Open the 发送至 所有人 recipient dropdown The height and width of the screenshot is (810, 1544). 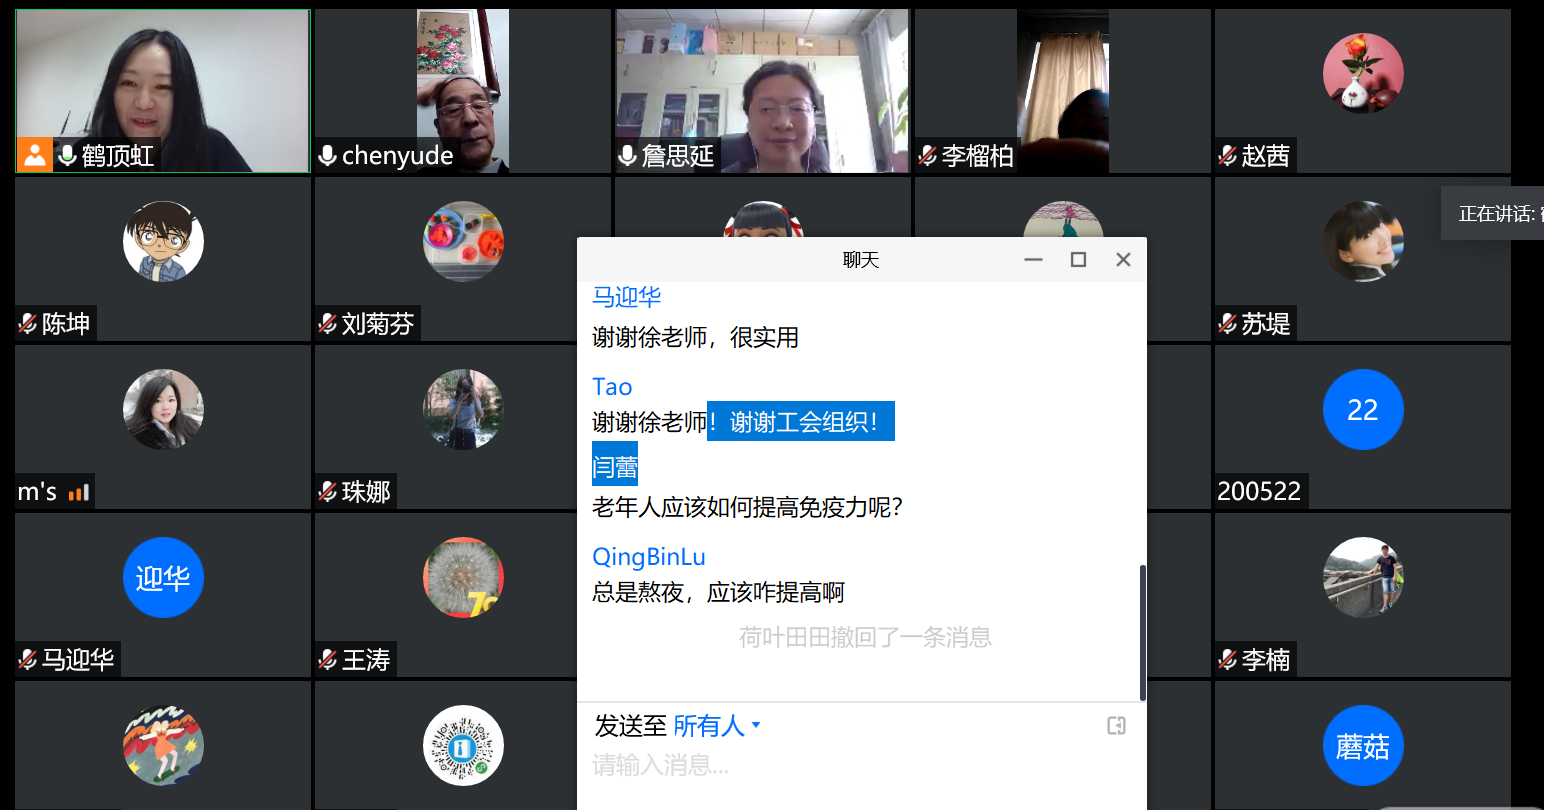point(716,725)
